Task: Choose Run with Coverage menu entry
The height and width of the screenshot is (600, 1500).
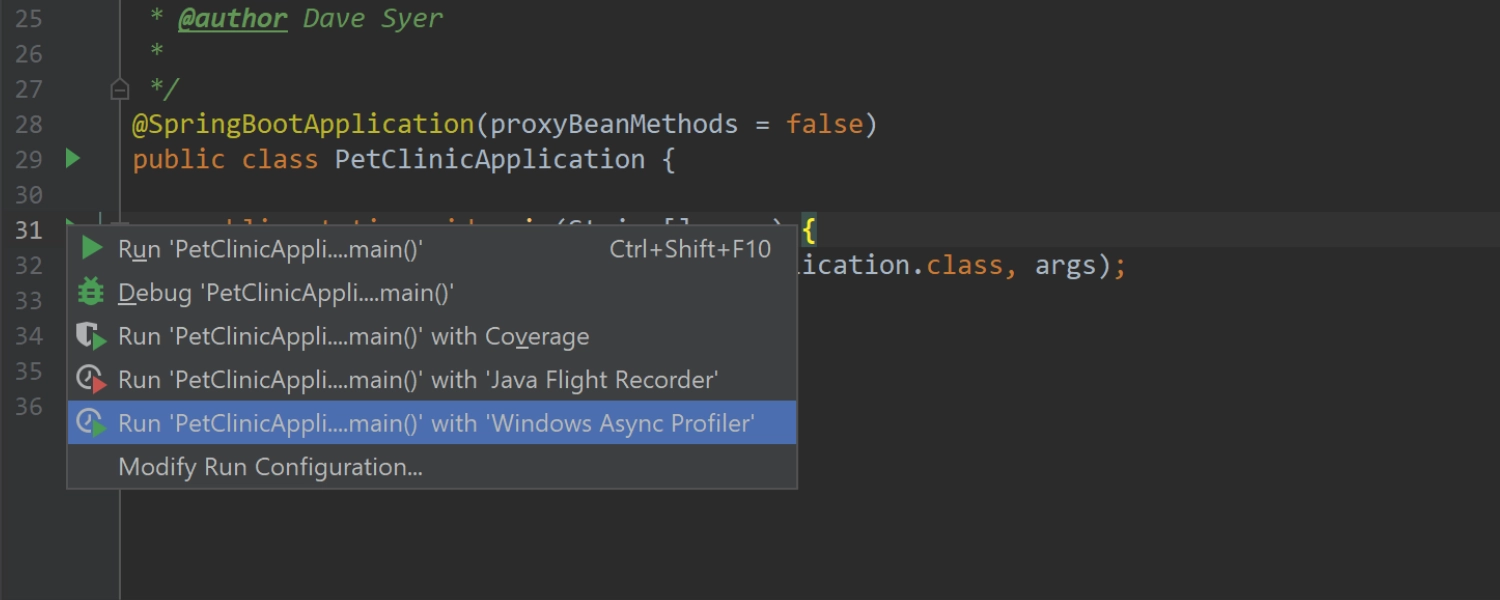Action: [432, 337]
